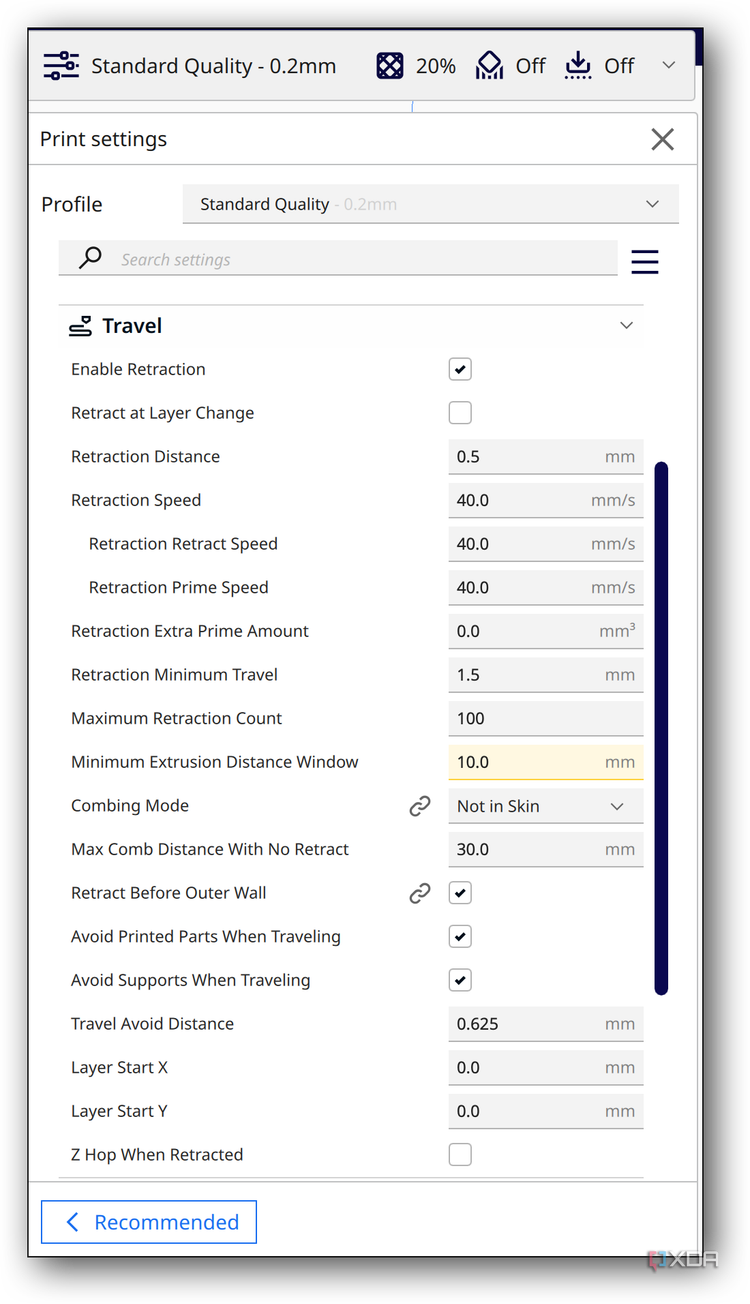The height and width of the screenshot is (1304, 750).
Task: Click the link icon beside Retract Before Outer Wall
Action: [420, 893]
